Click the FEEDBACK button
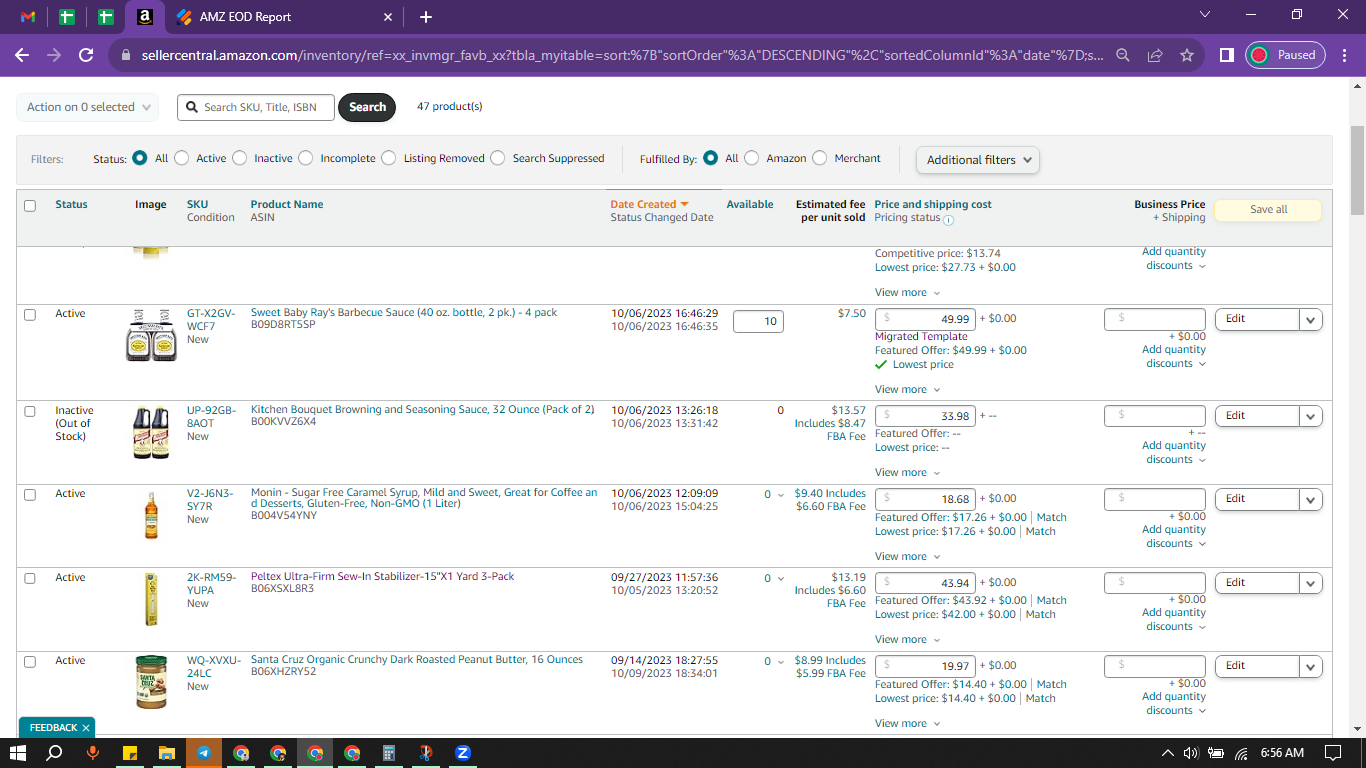 coord(53,728)
